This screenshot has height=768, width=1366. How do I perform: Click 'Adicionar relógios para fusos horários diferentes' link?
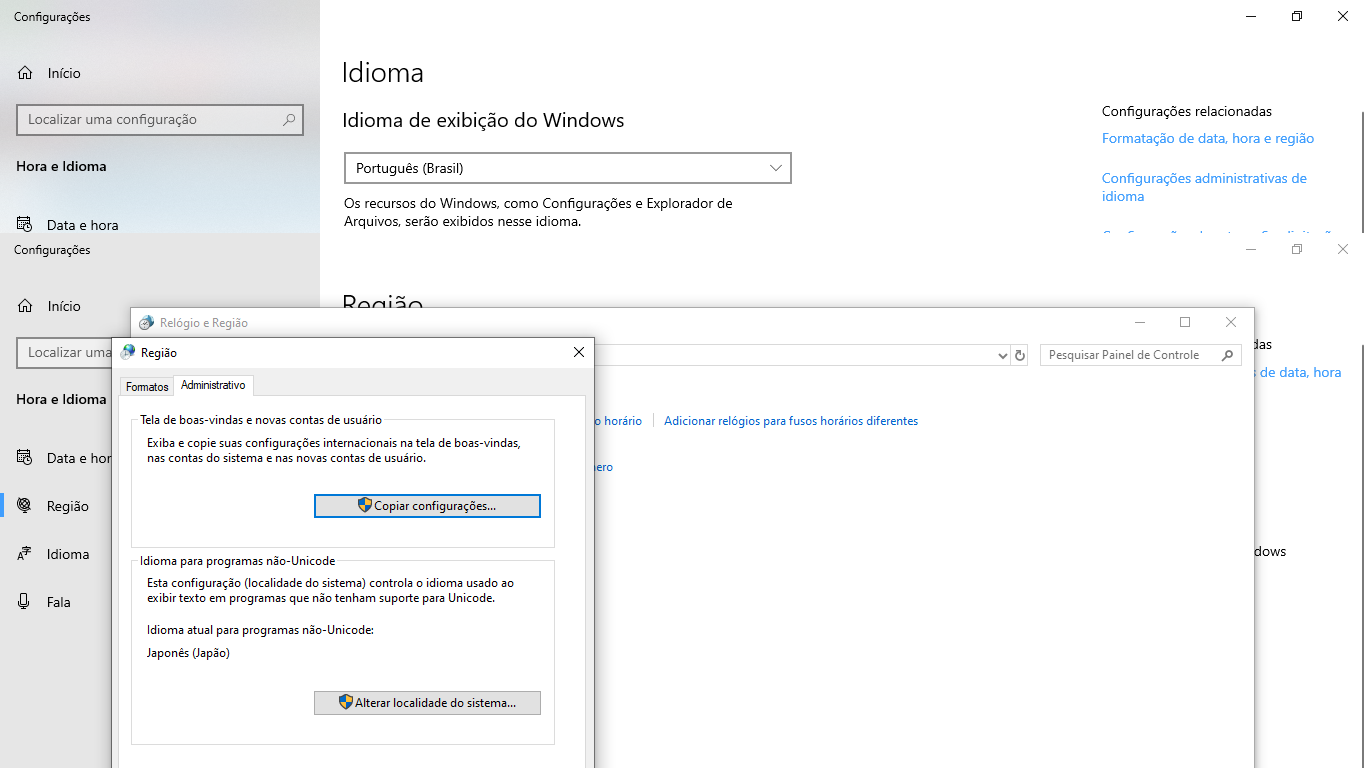point(790,421)
